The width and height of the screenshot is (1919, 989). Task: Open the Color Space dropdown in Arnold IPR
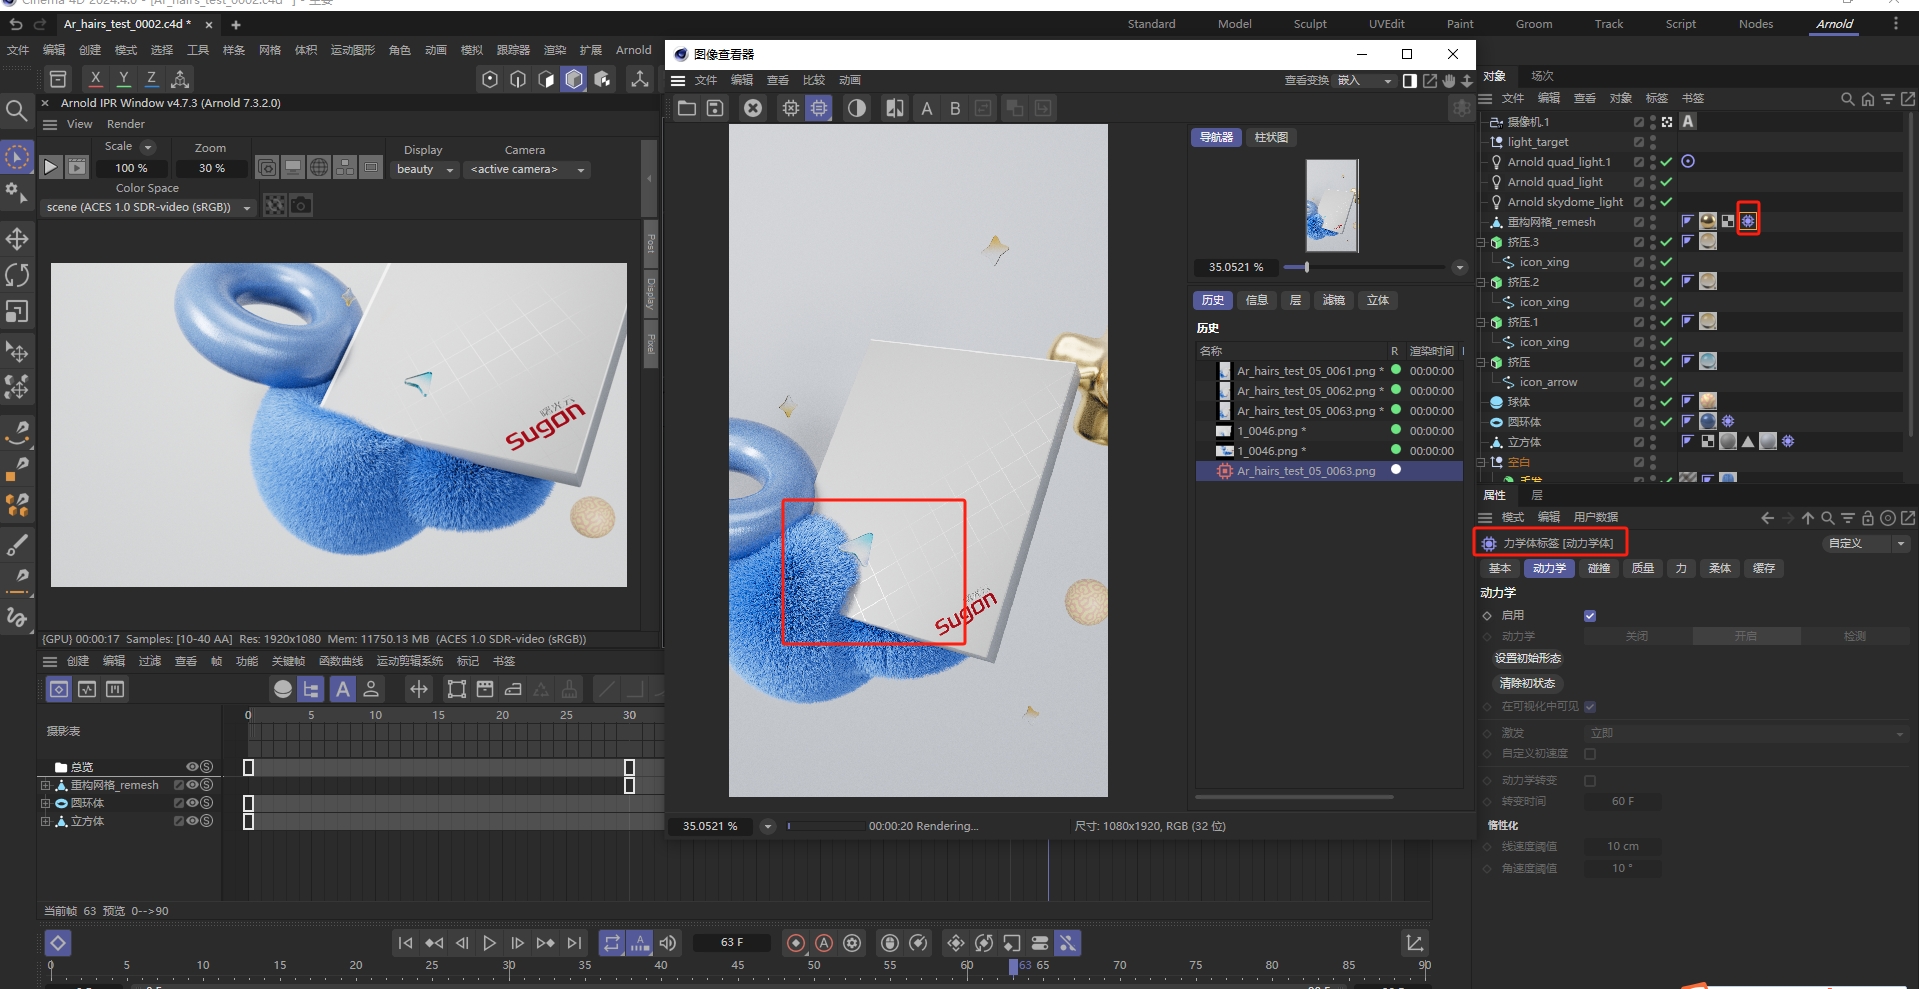[246, 207]
